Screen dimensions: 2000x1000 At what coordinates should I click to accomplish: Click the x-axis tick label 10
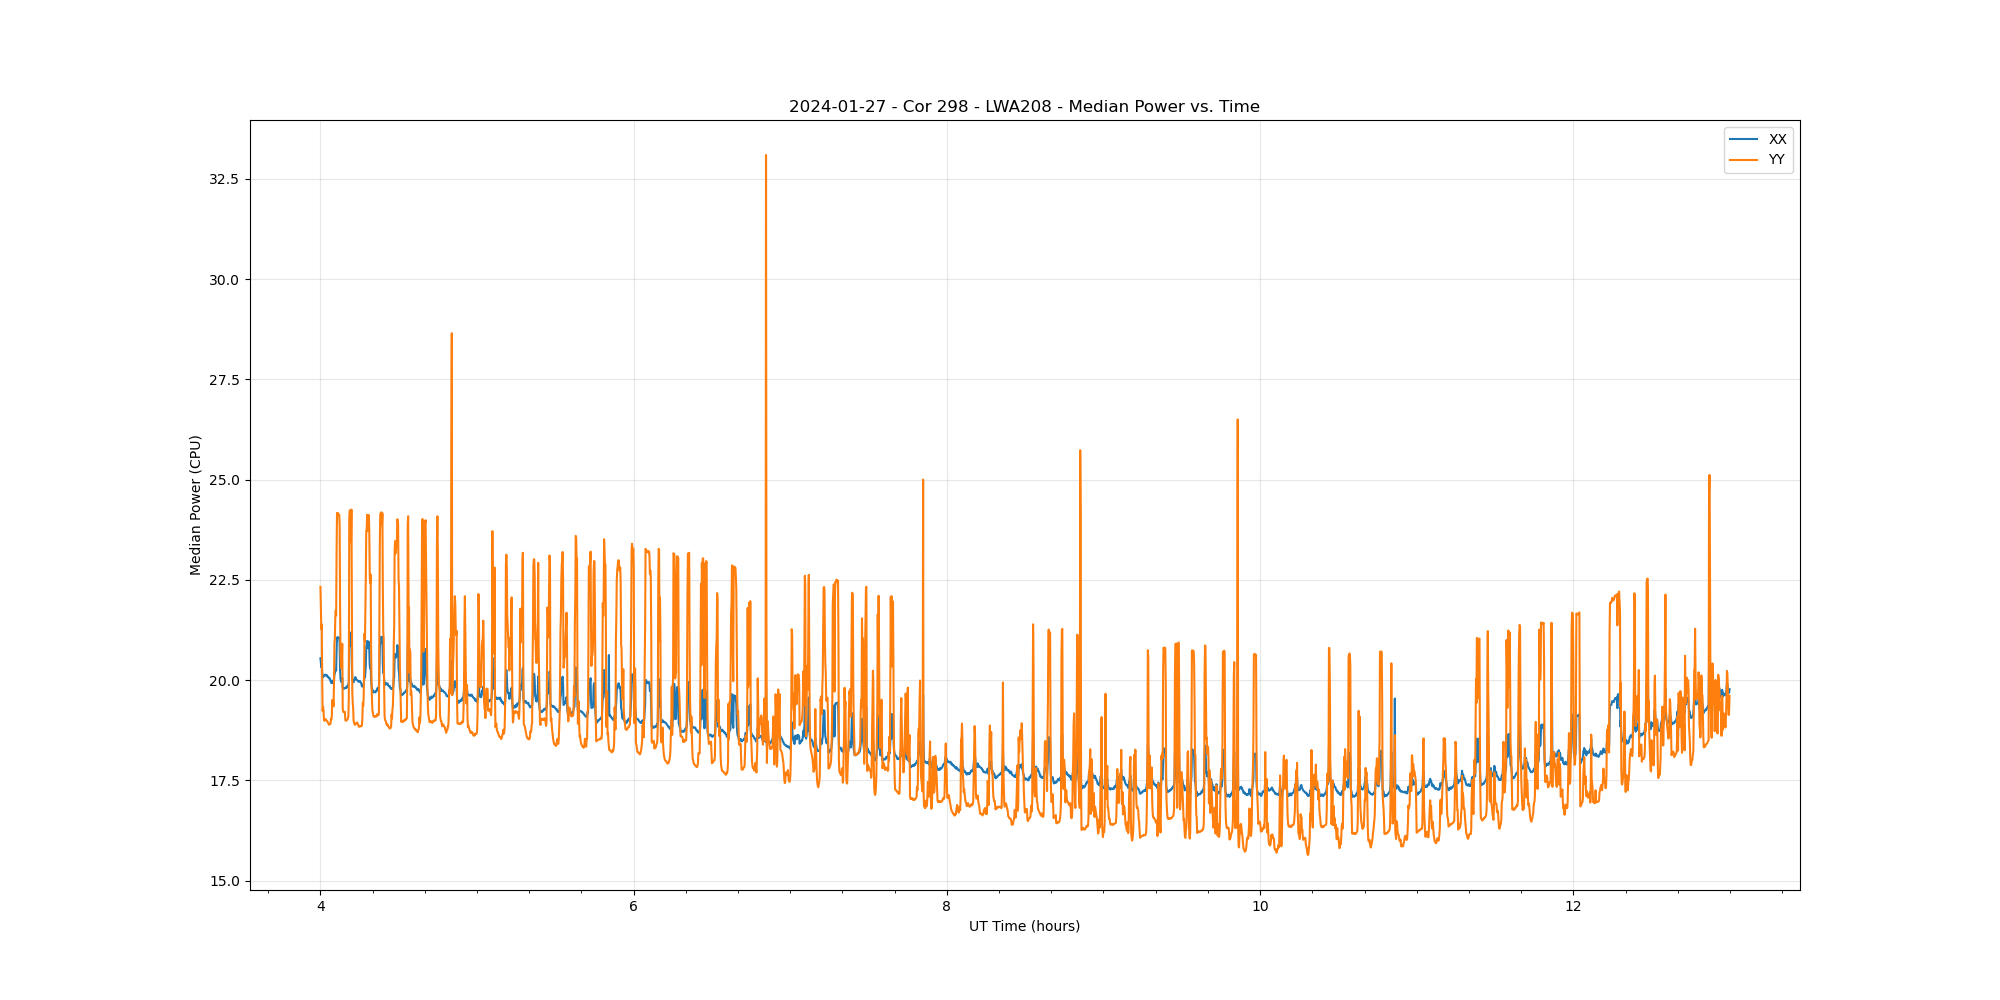pyautogui.click(x=1260, y=907)
